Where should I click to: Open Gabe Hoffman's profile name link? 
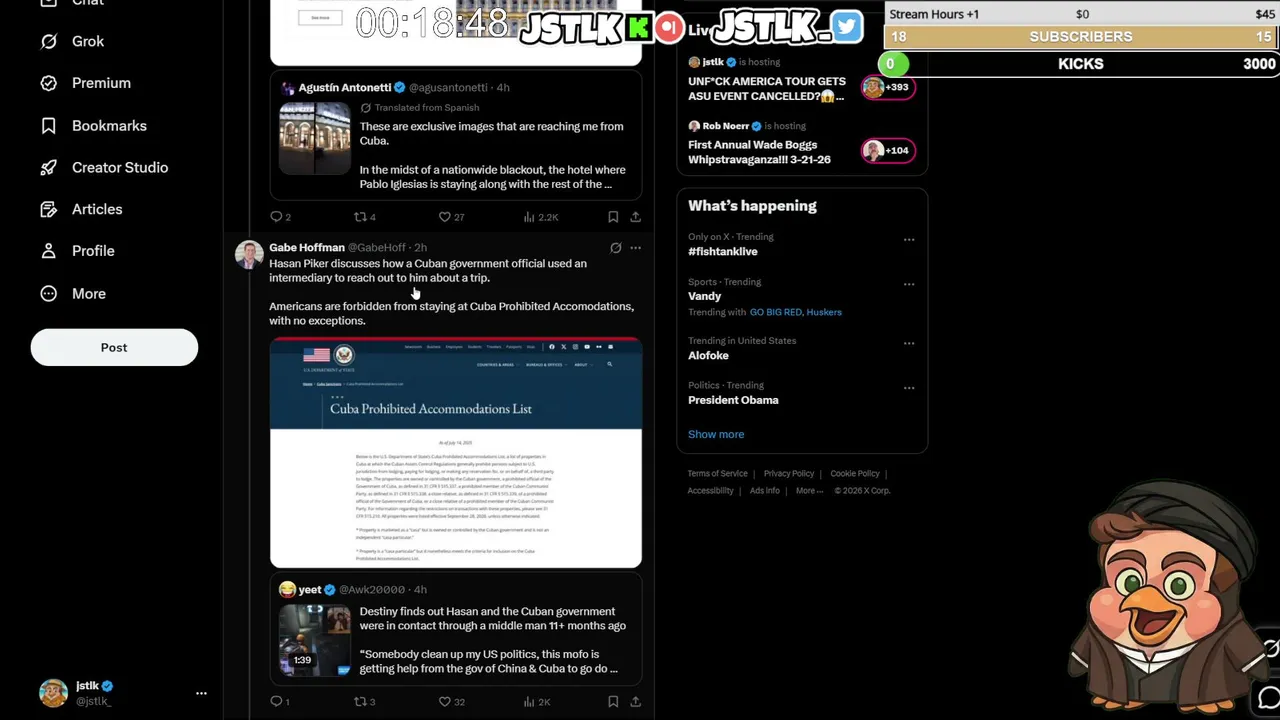[x=307, y=247]
